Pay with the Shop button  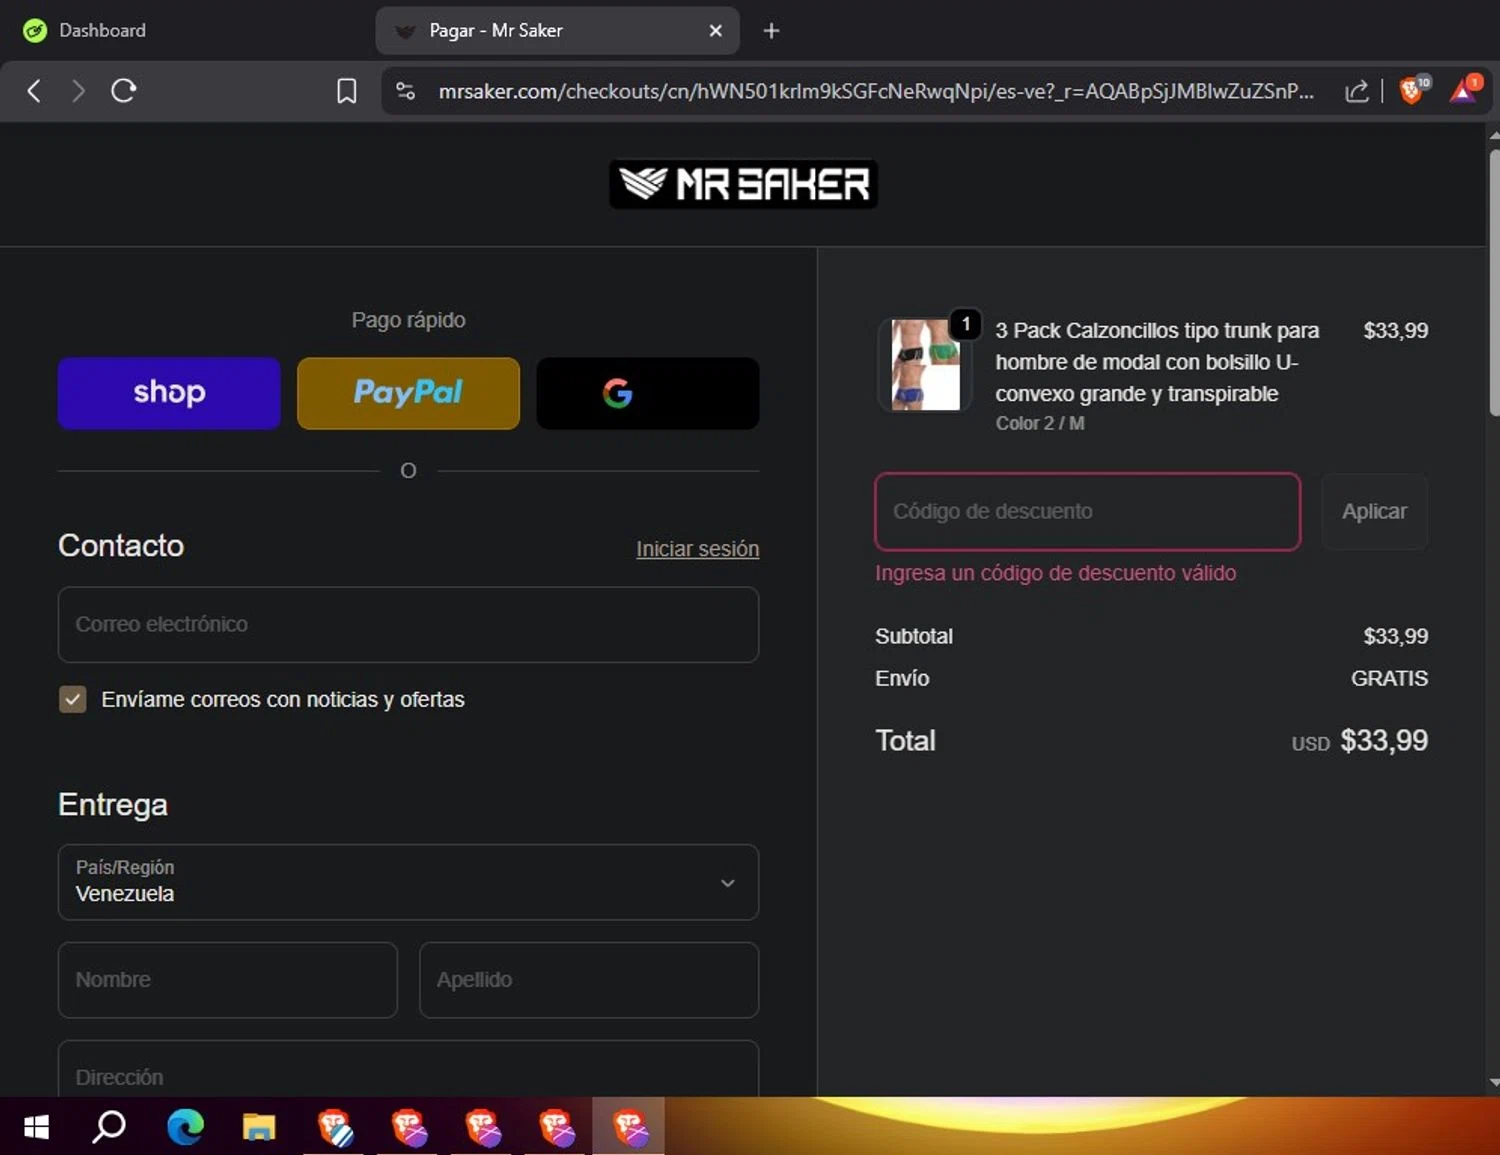coord(169,393)
